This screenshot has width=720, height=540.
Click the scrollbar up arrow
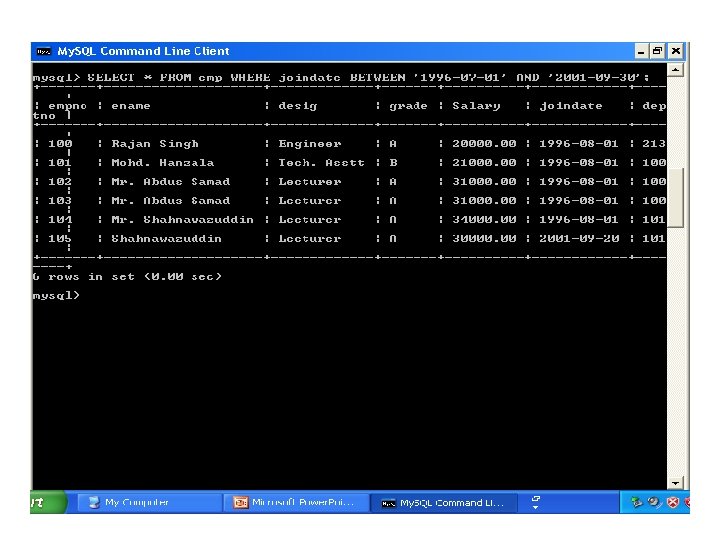tap(675, 70)
